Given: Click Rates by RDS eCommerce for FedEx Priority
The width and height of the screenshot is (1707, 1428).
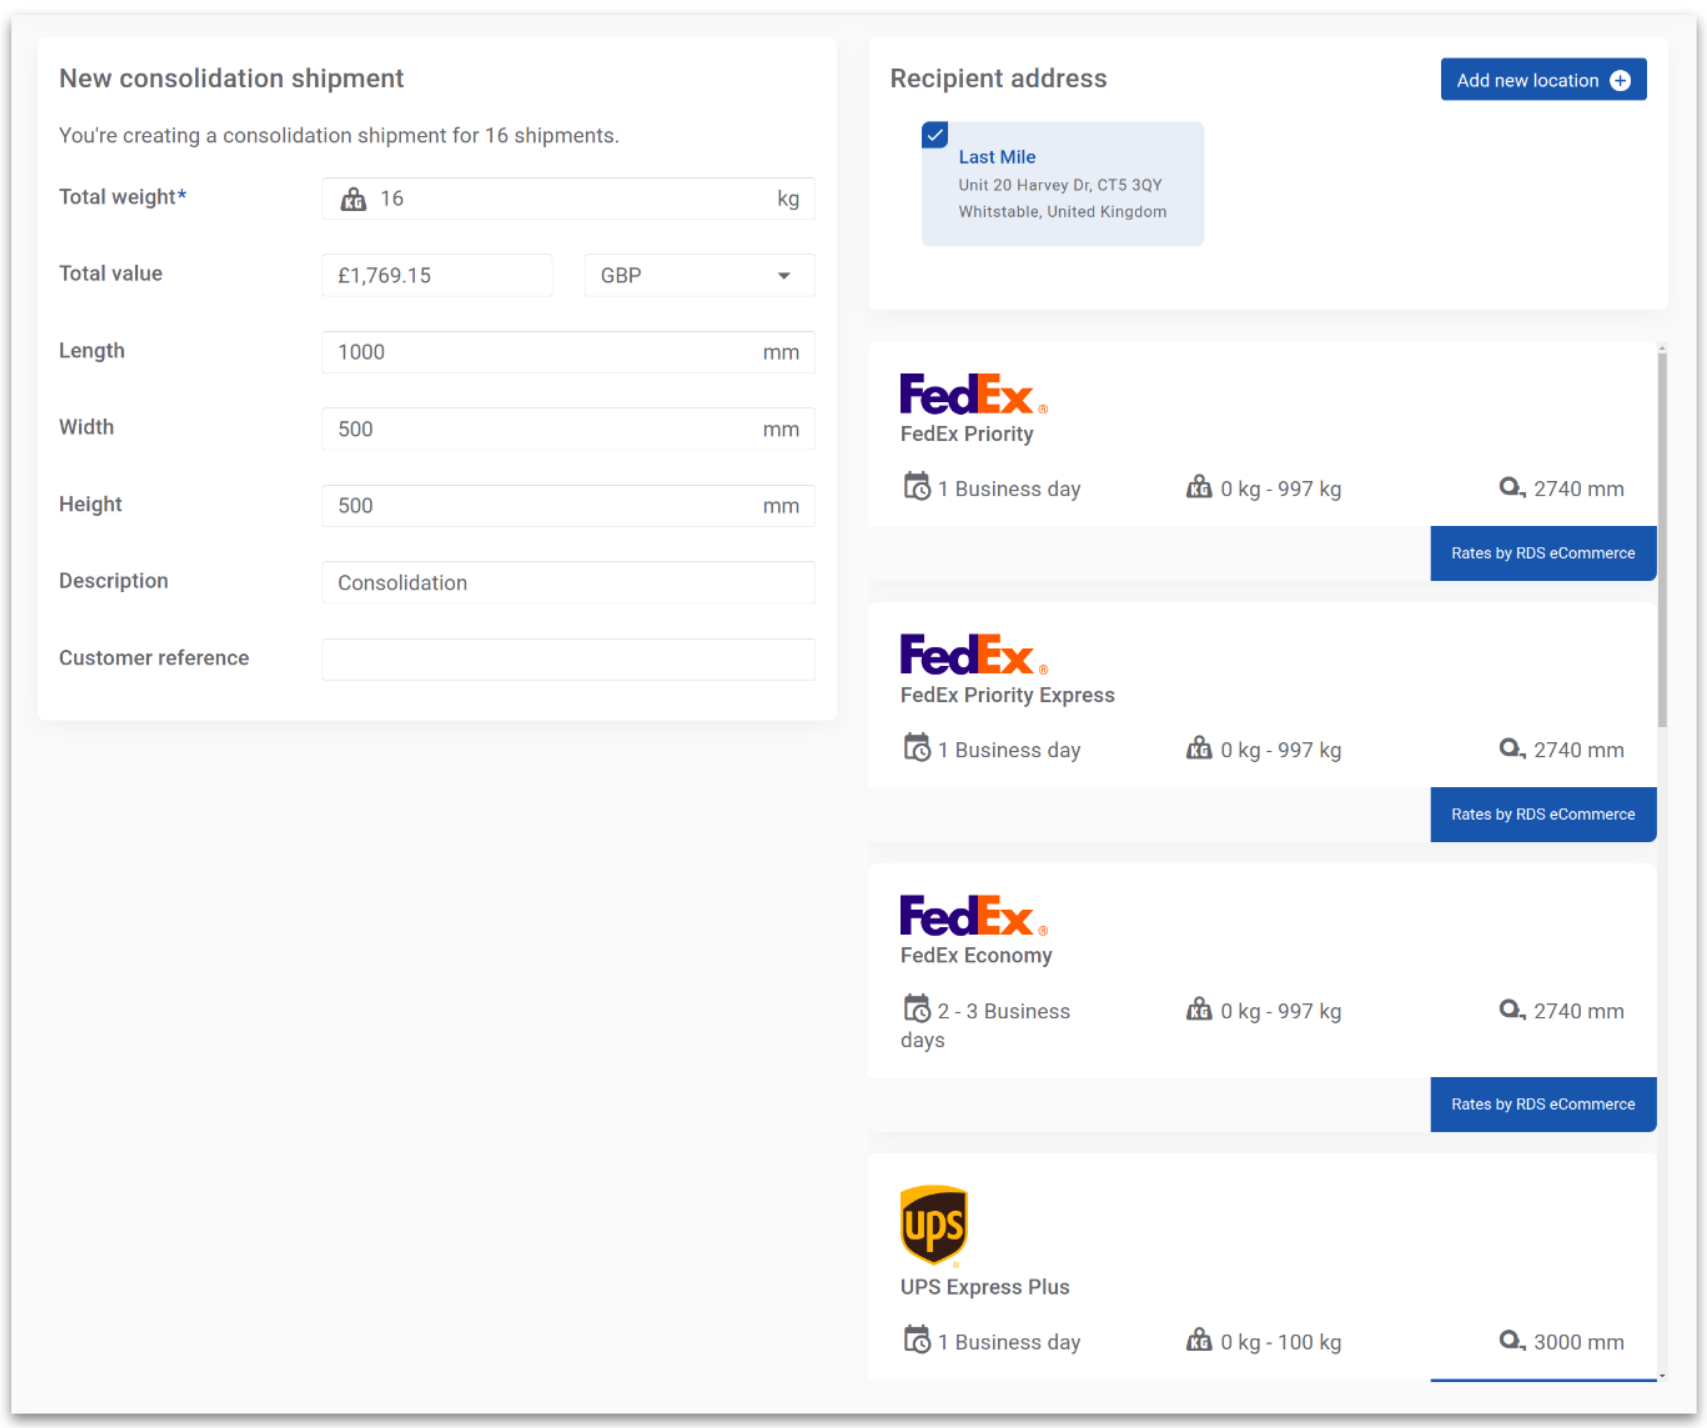Looking at the screenshot, I should point(1542,553).
